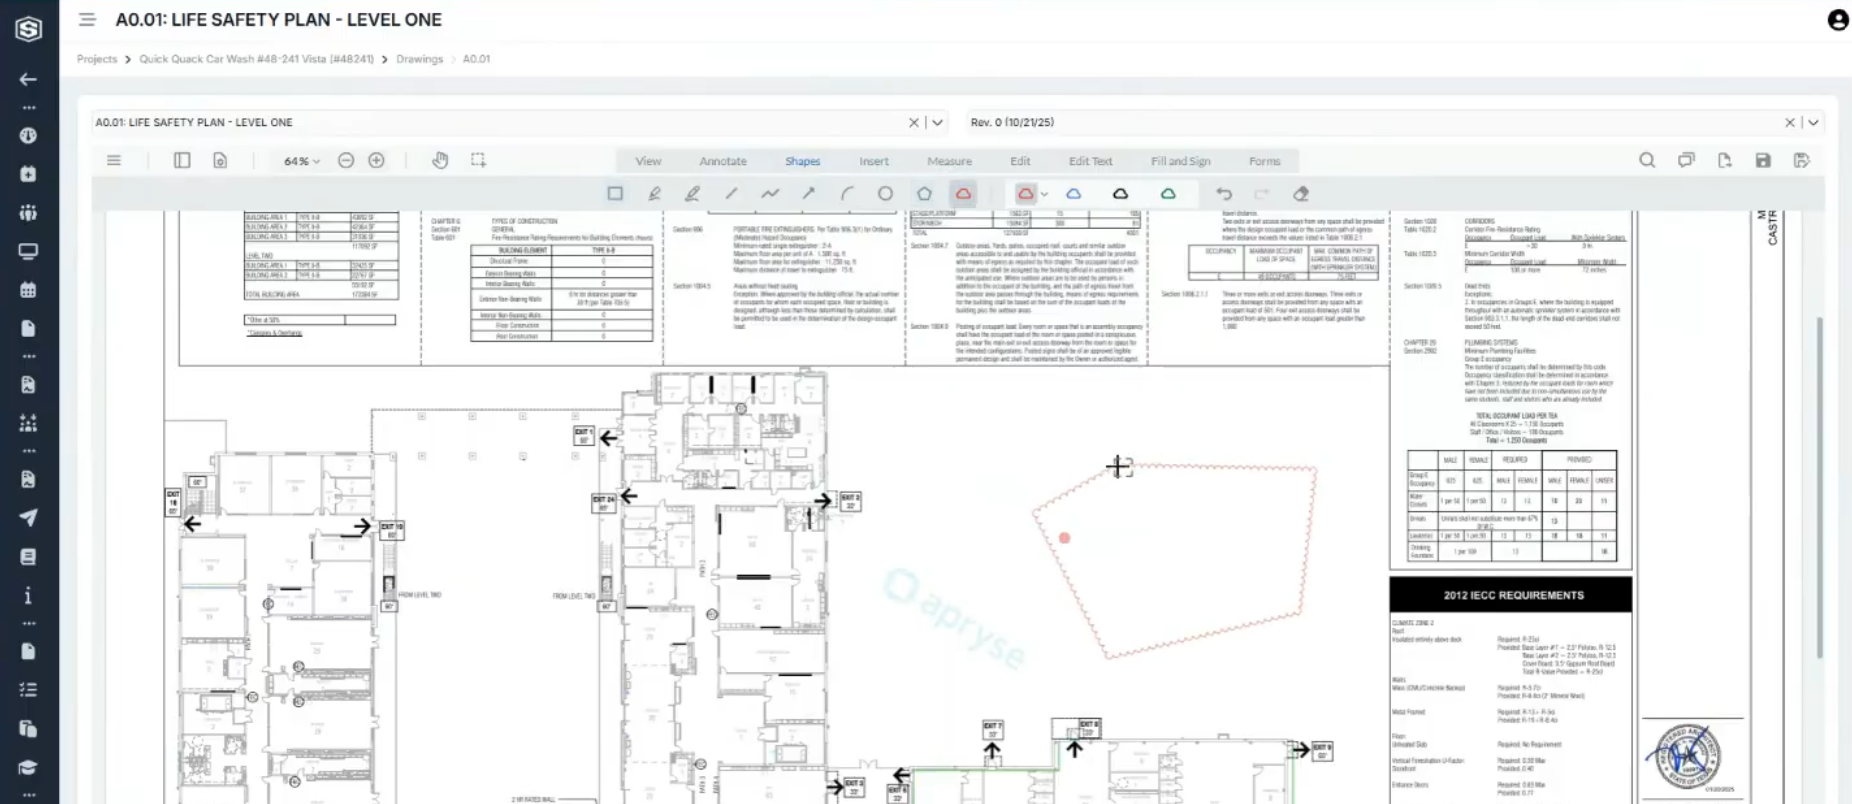Screen dimensions: 1852x804
Task: Select the Pan hand tool
Action: pyautogui.click(x=440, y=160)
